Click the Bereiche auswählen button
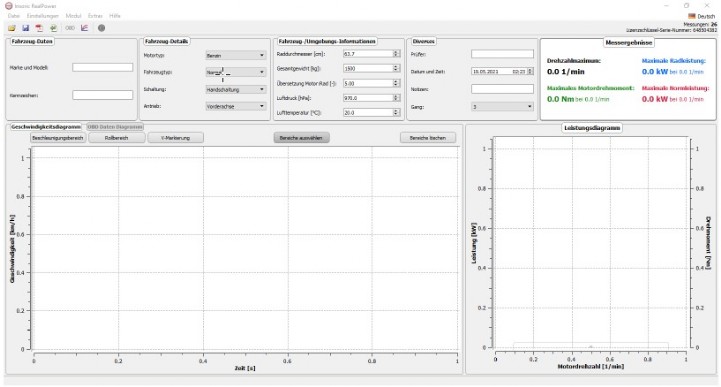This screenshot has width=721, height=387. pos(301,138)
